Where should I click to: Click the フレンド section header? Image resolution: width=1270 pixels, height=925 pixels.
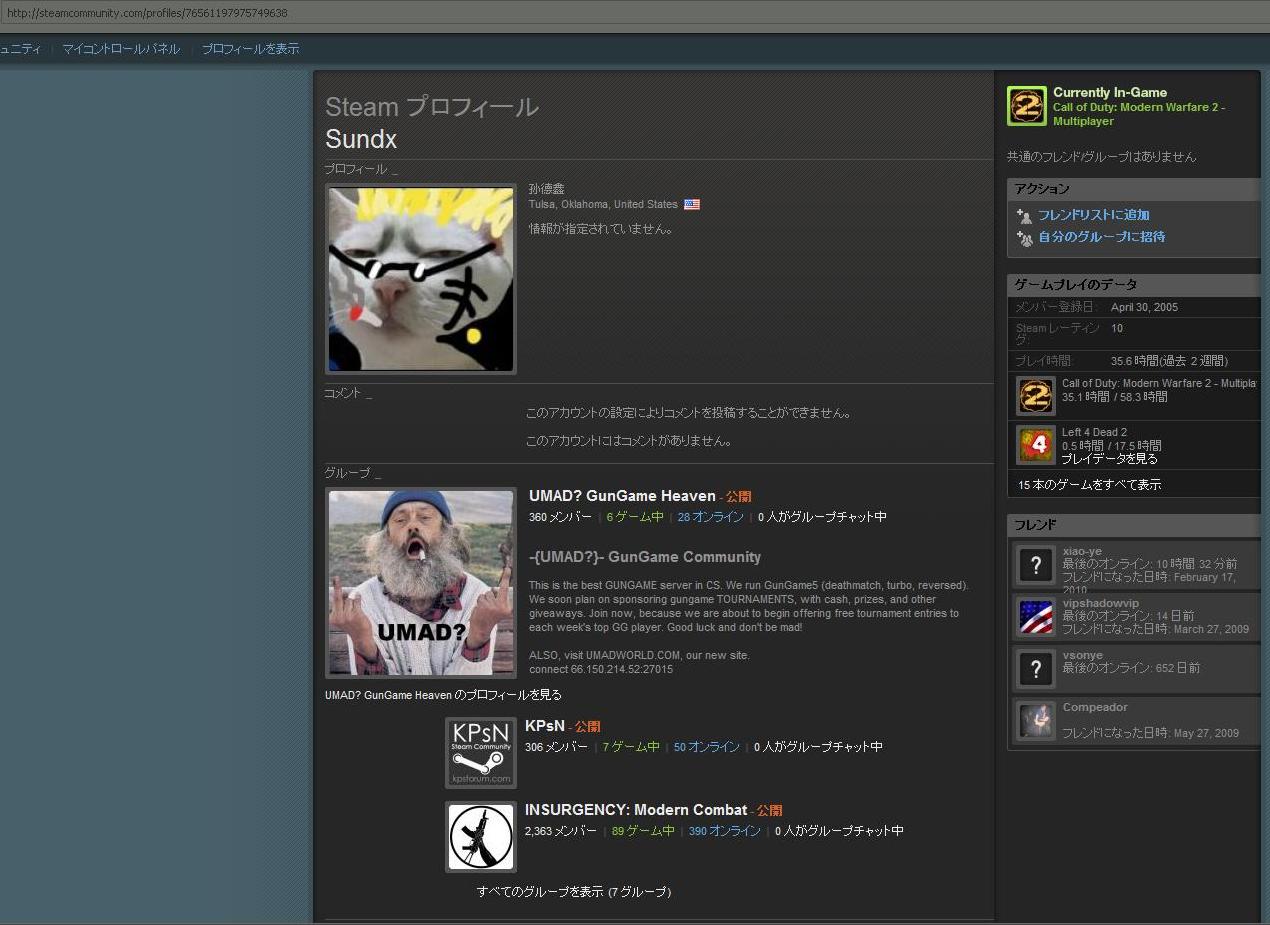1134,525
